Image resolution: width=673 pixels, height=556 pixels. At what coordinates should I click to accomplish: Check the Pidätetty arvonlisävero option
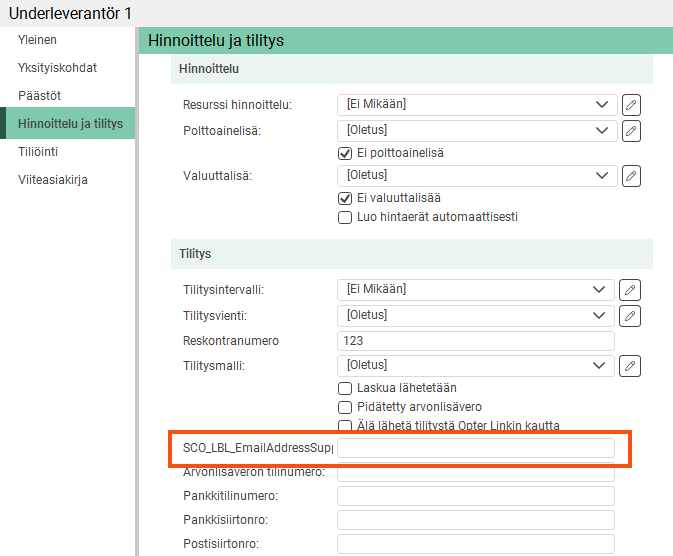(x=345, y=407)
